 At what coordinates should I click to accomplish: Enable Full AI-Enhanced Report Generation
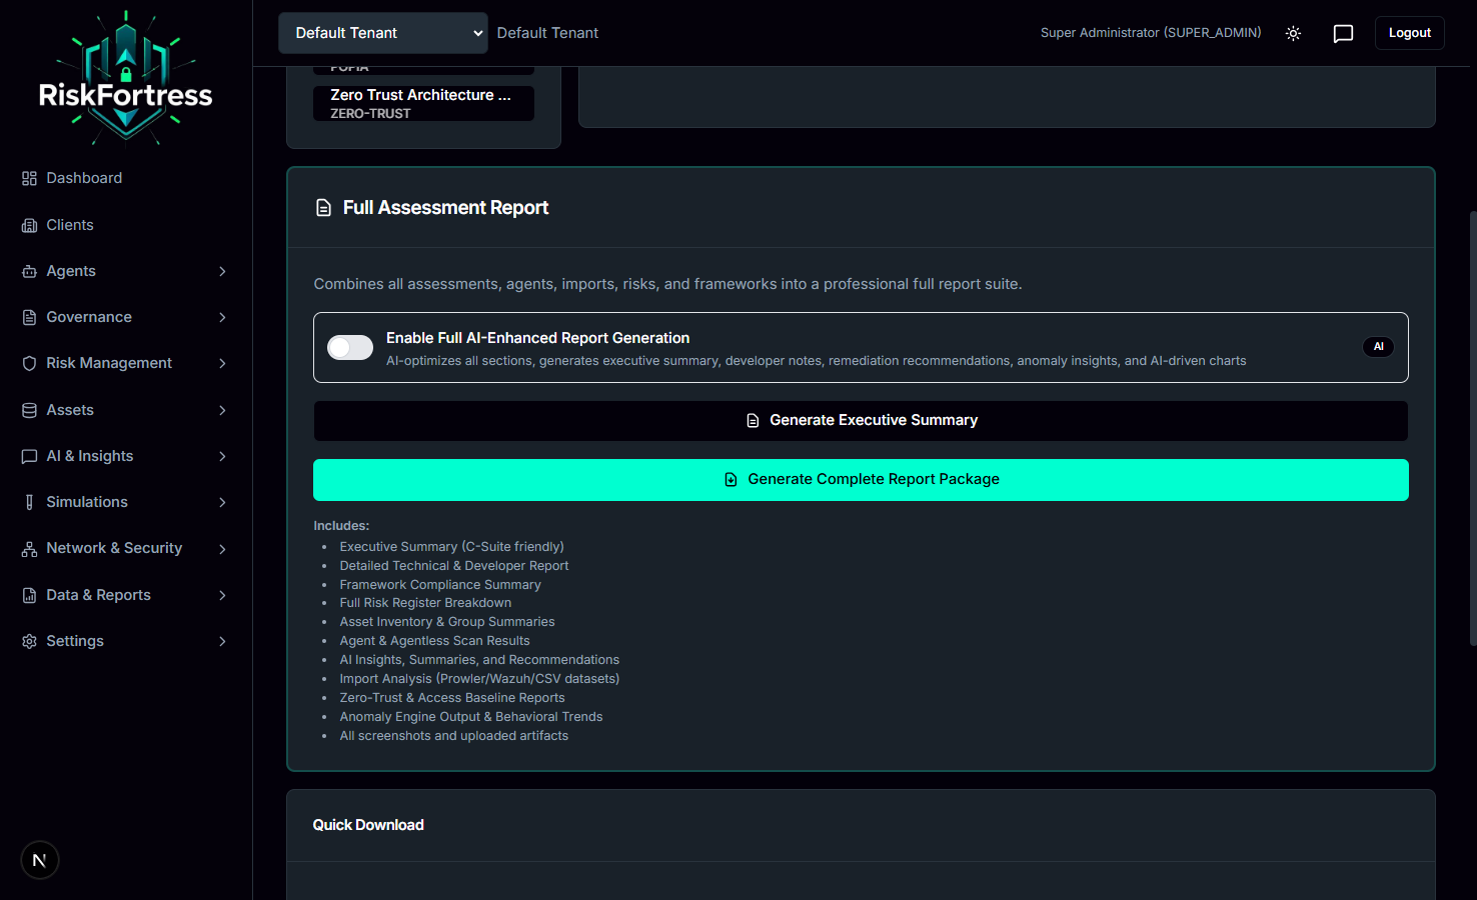tap(349, 346)
